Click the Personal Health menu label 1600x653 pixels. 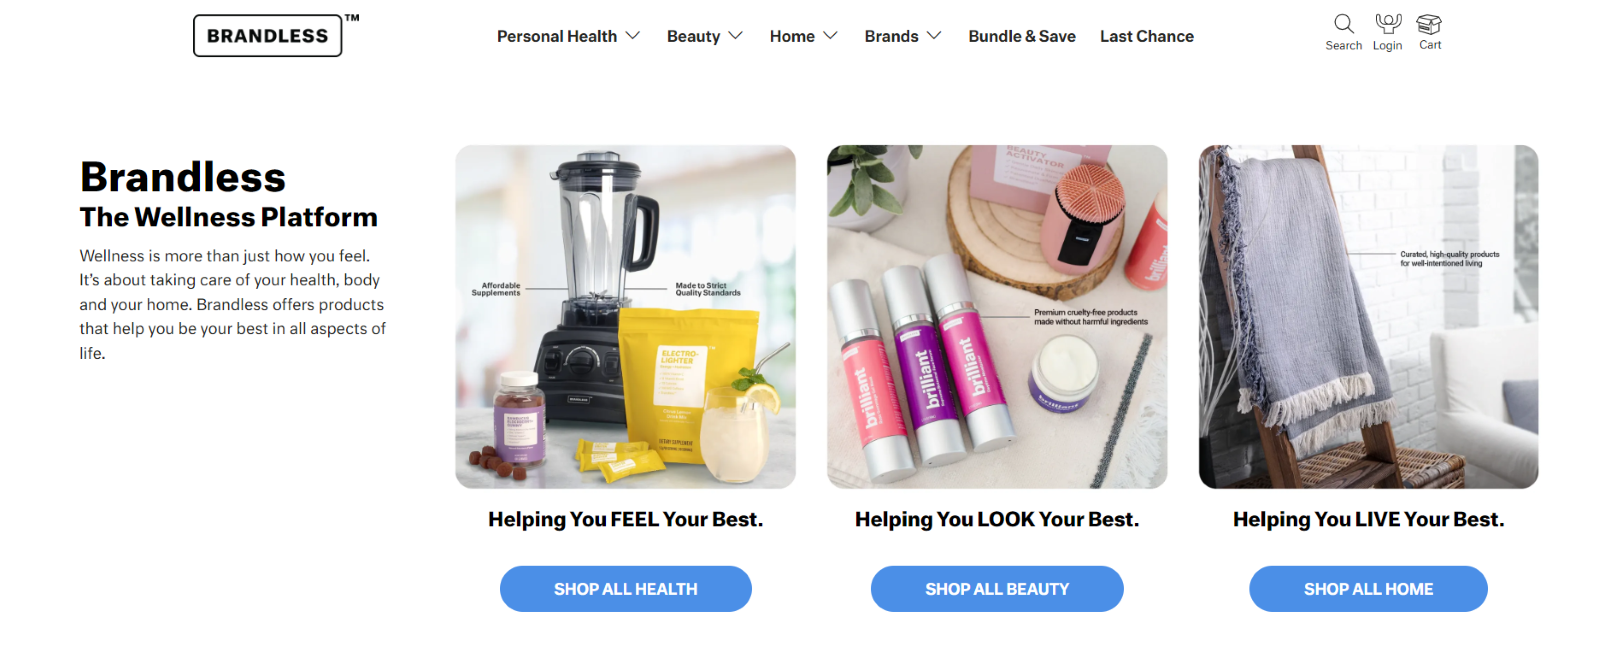point(557,37)
